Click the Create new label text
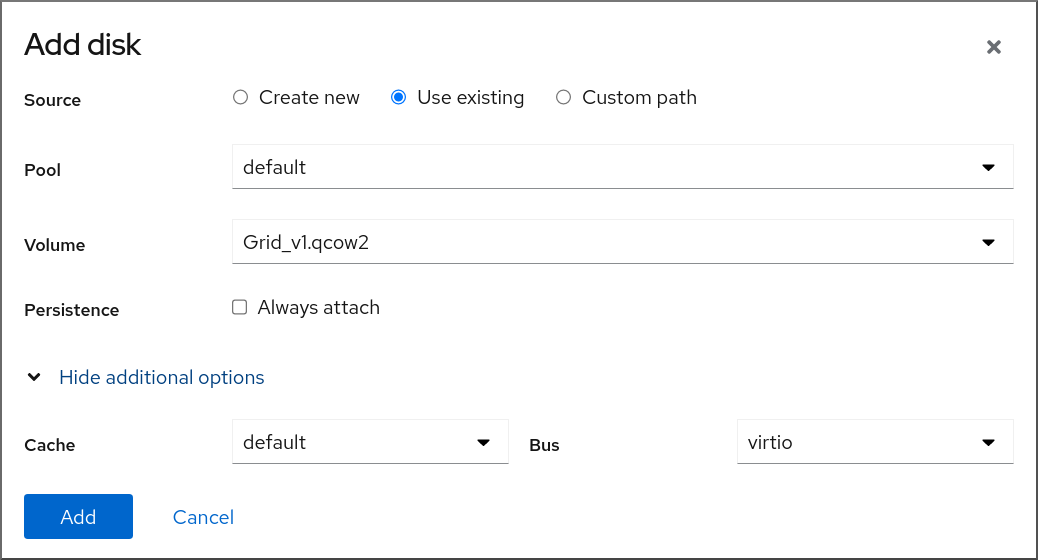The width and height of the screenshot is (1038, 560). [309, 98]
